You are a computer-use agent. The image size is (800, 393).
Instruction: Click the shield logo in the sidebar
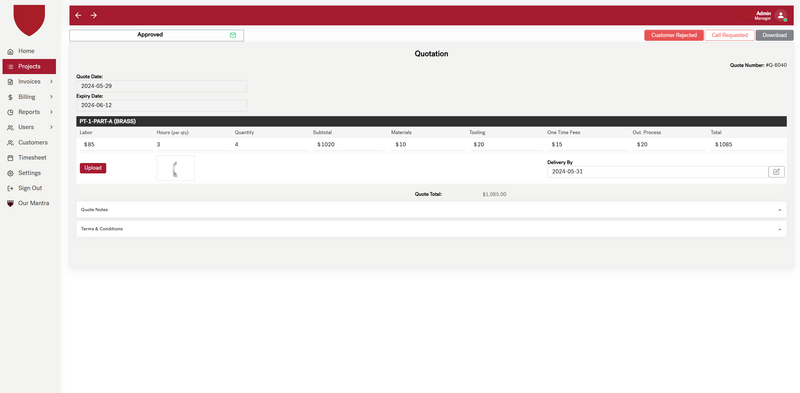[29, 20]
